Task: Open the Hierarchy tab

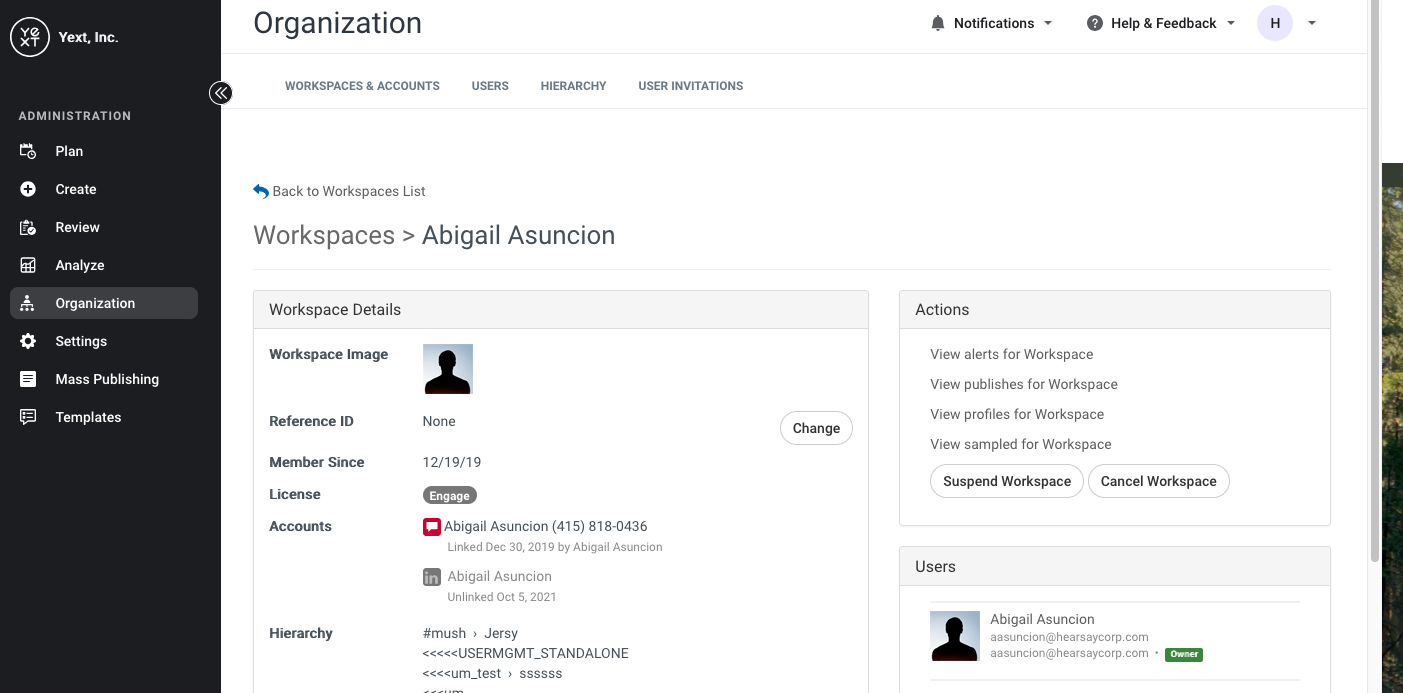Action: pos(573,86)
